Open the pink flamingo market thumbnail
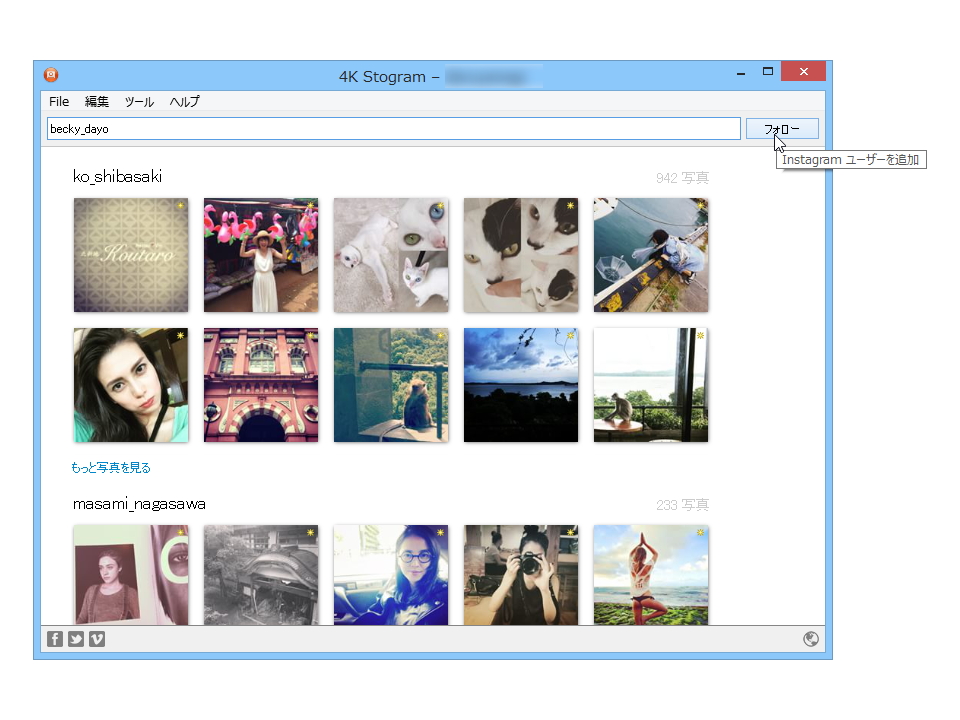Screen dimensions: 960x720 (x=261, y=255)
